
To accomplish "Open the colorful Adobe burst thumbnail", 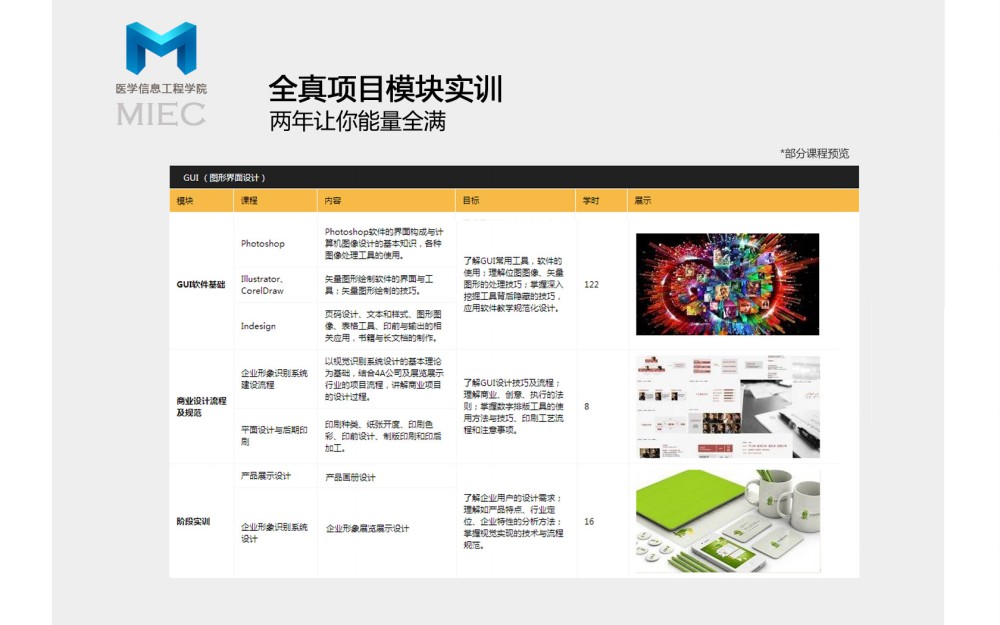I will coord(727,284).
